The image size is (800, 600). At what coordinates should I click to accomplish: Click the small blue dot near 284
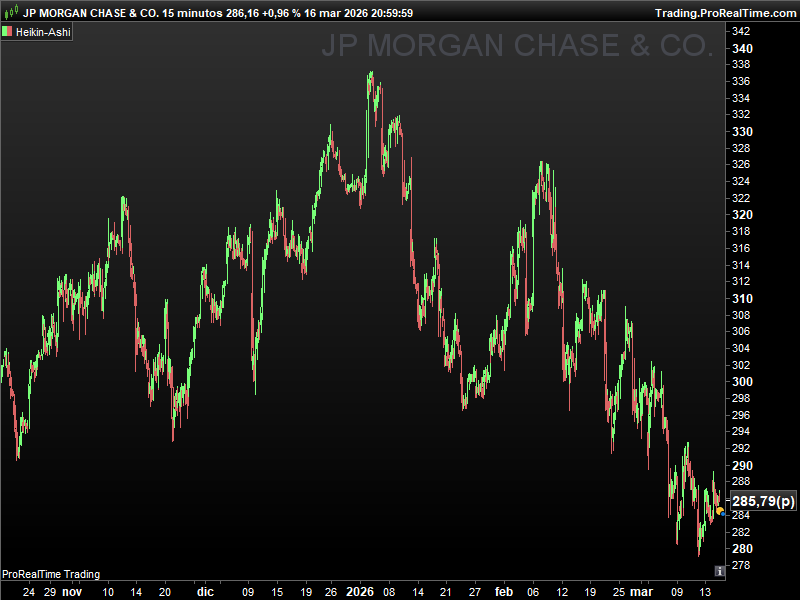[x=723, y=514]
